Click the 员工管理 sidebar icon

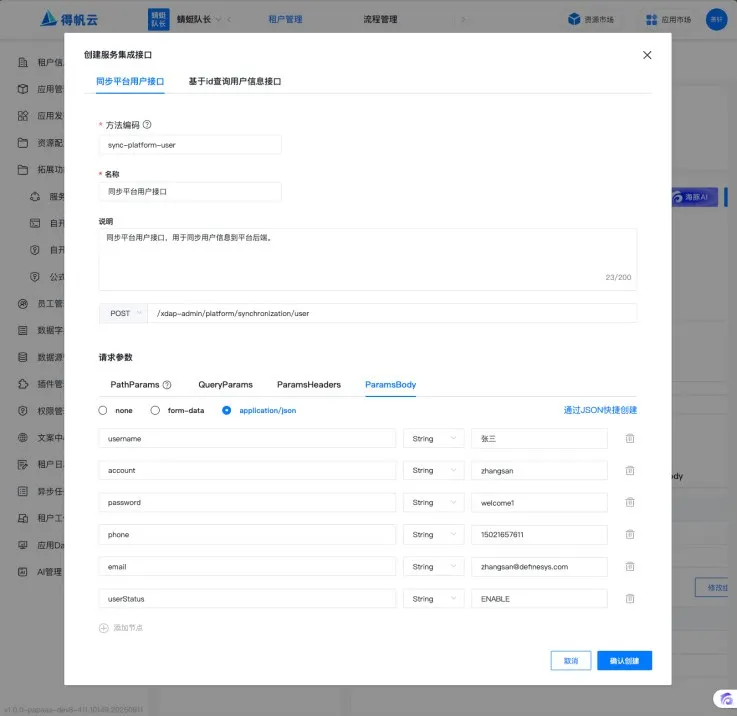(23, 304)
